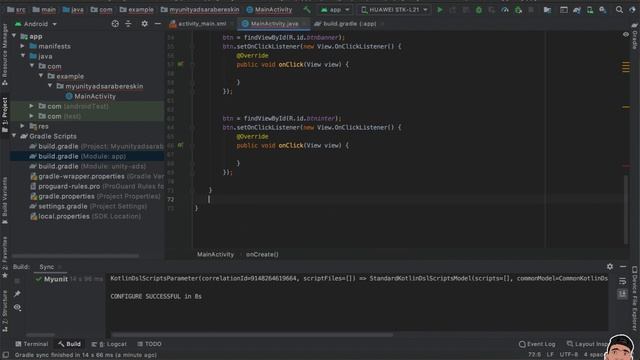This screenshot has height=360, width=640.
Task: Click the eye filter icon in Build panel
Action: 17,307
